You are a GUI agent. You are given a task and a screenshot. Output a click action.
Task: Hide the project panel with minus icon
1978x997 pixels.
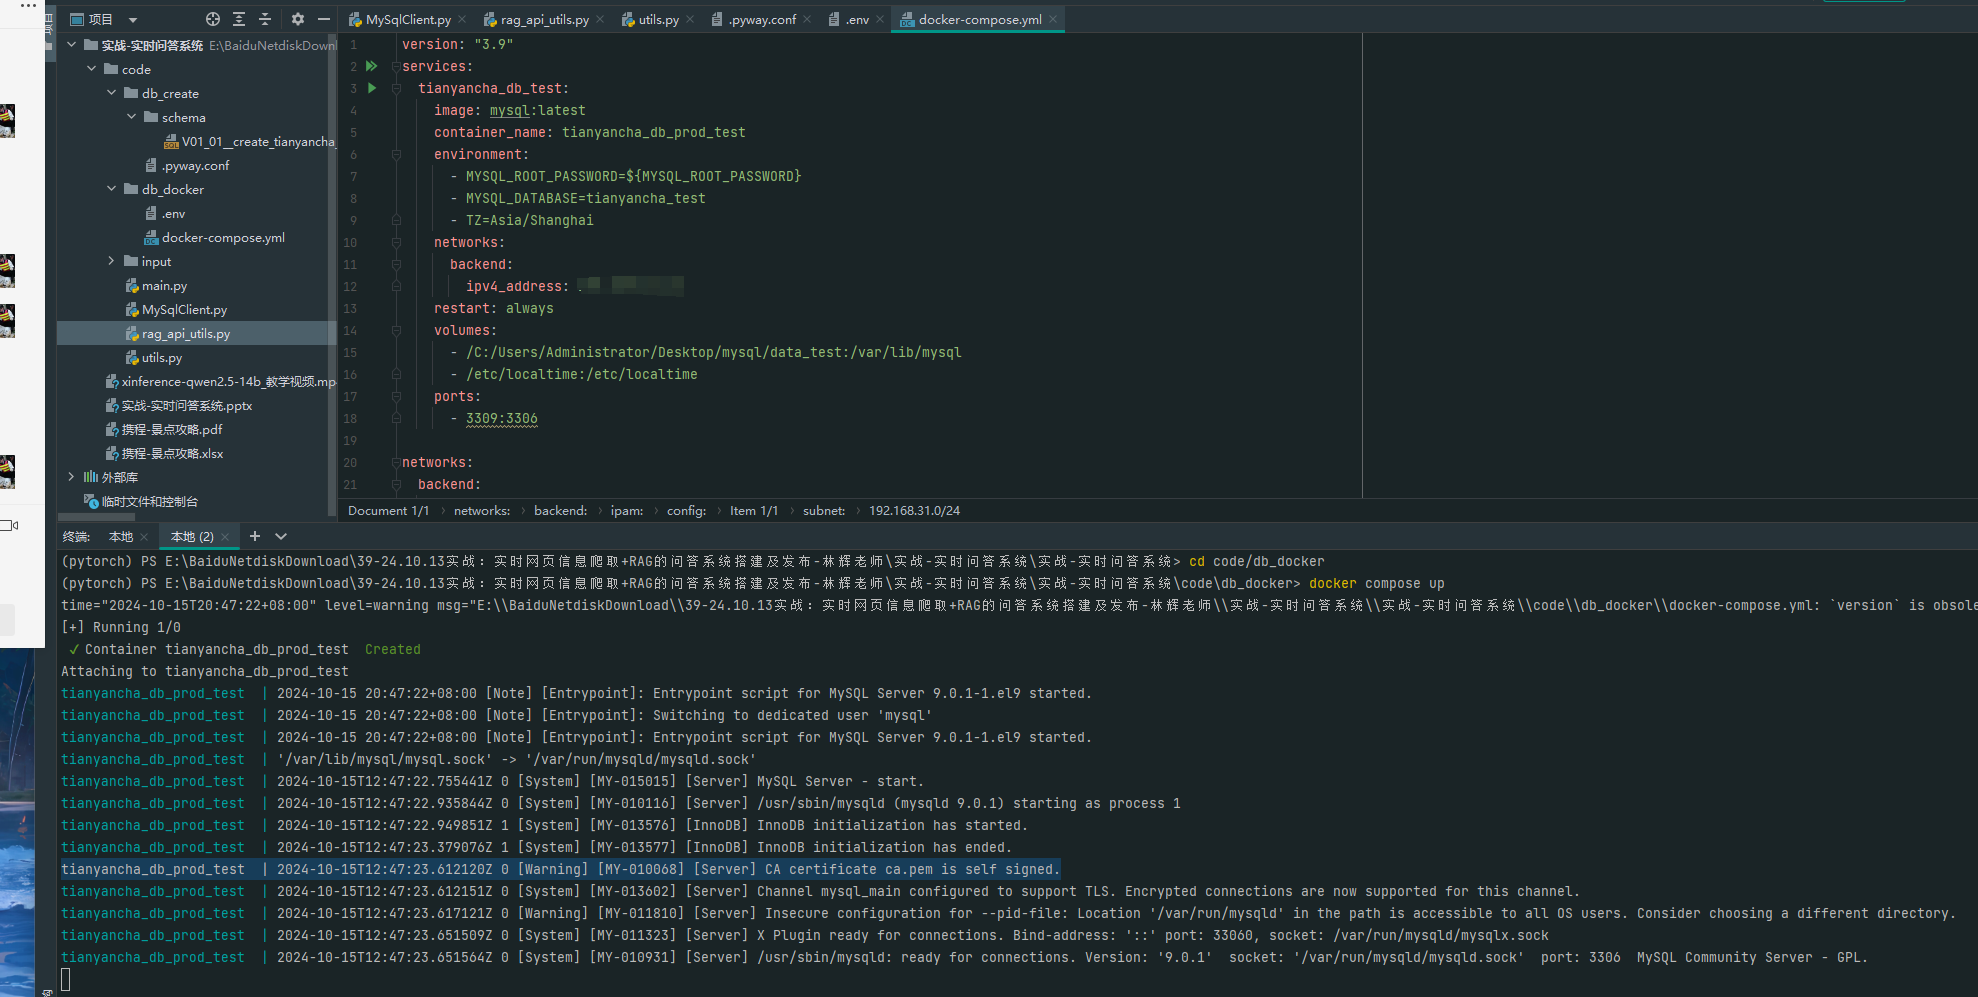[323, 19]
